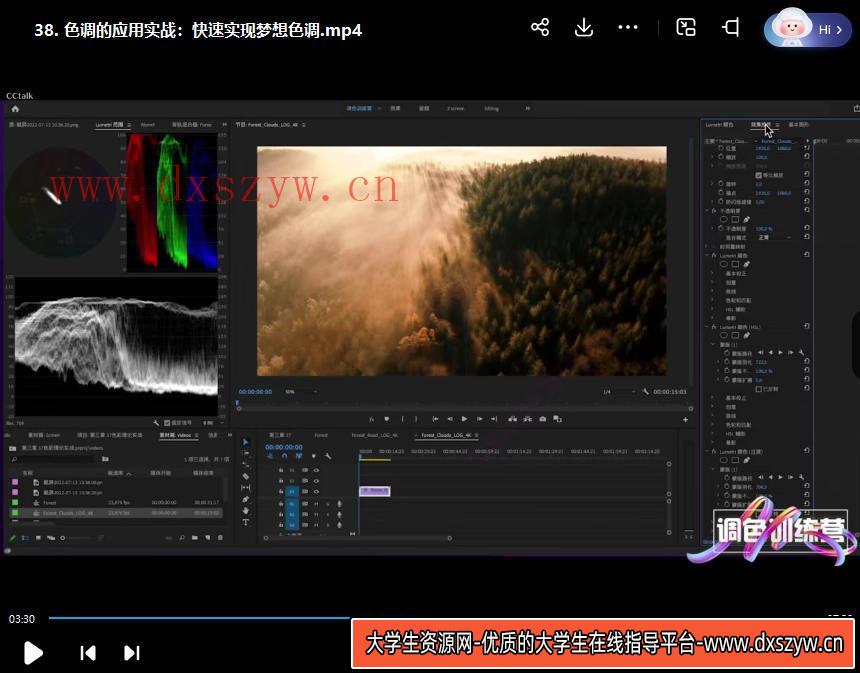Toggle the mask inverted checkbox in Lumetri HSL
Viewport: 860px width, 673px height.
759,389
